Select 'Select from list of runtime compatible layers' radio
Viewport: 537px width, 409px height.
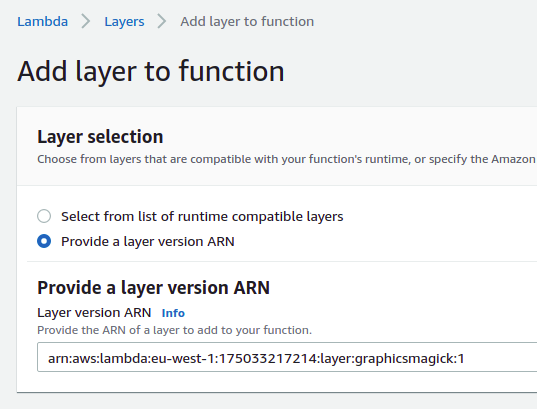point(44,216)
